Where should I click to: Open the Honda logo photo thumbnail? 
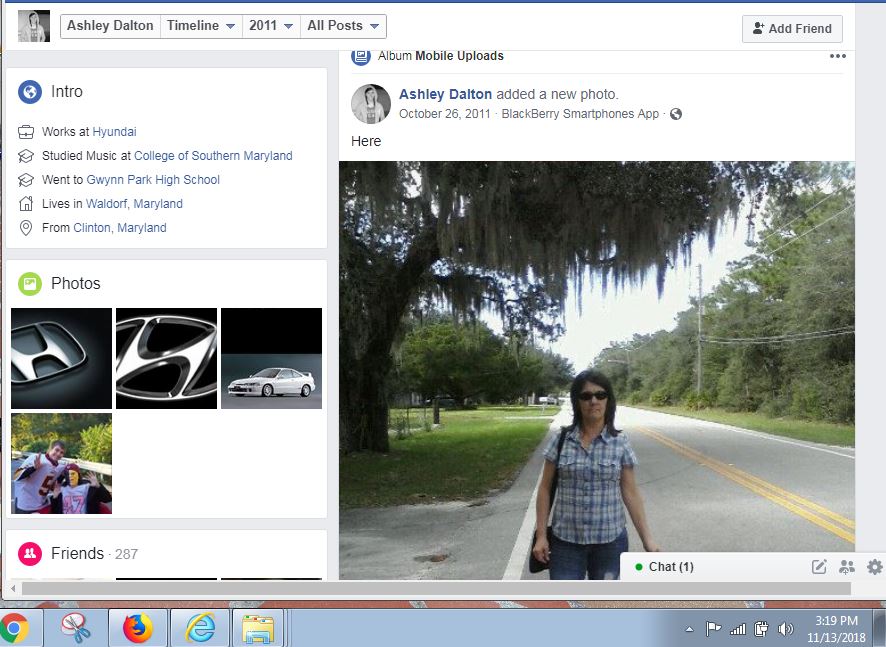pos(62,358)
